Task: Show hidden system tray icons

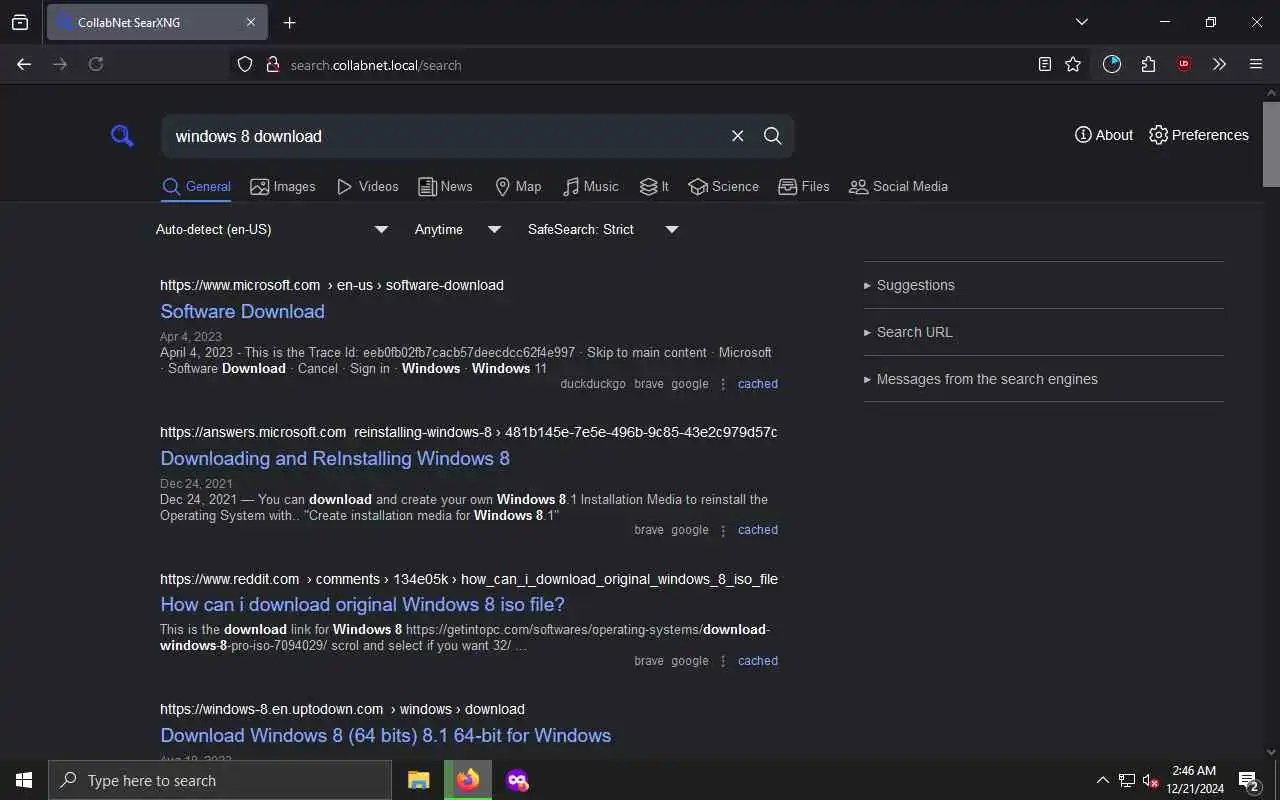Action: (1102, 780)
